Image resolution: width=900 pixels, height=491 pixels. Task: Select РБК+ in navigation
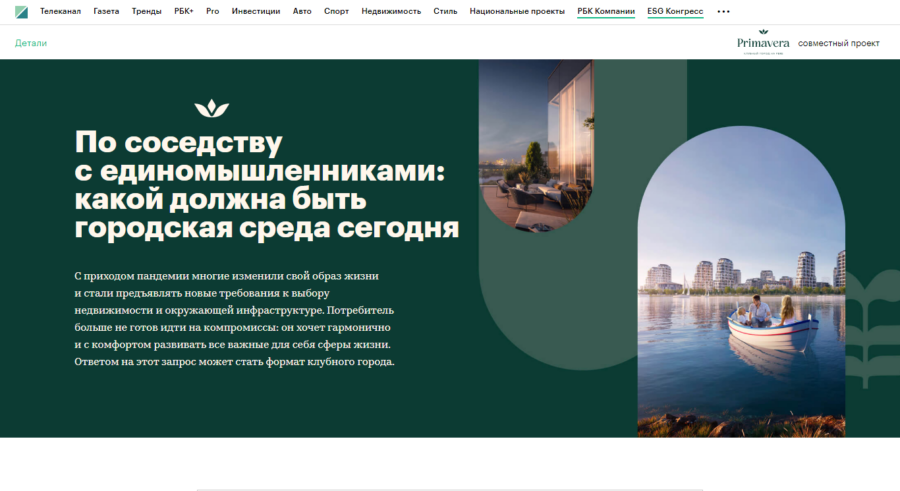tap(184, 11)
